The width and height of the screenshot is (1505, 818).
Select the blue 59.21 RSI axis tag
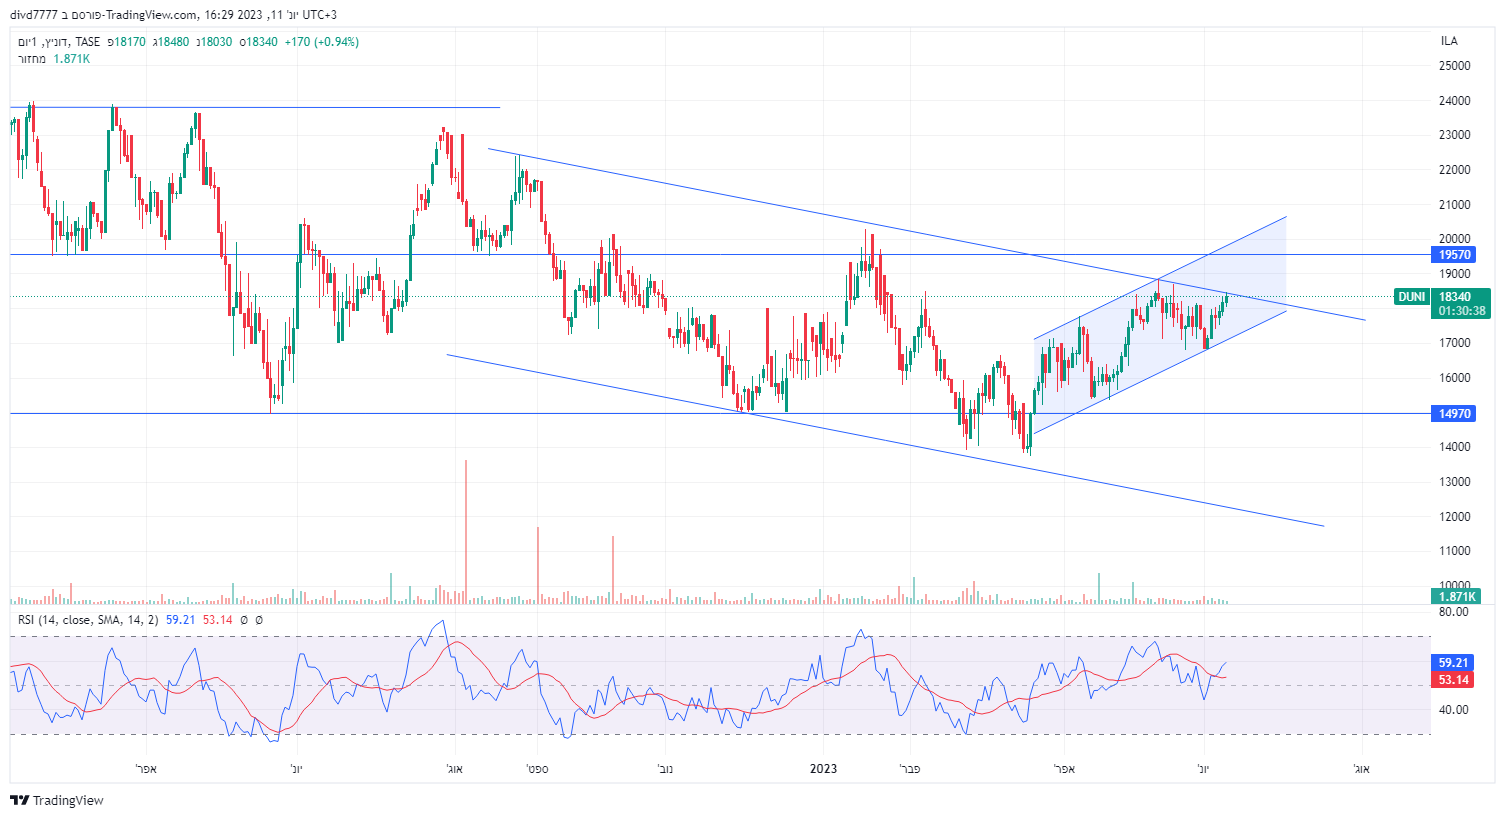pos(1453,663)
